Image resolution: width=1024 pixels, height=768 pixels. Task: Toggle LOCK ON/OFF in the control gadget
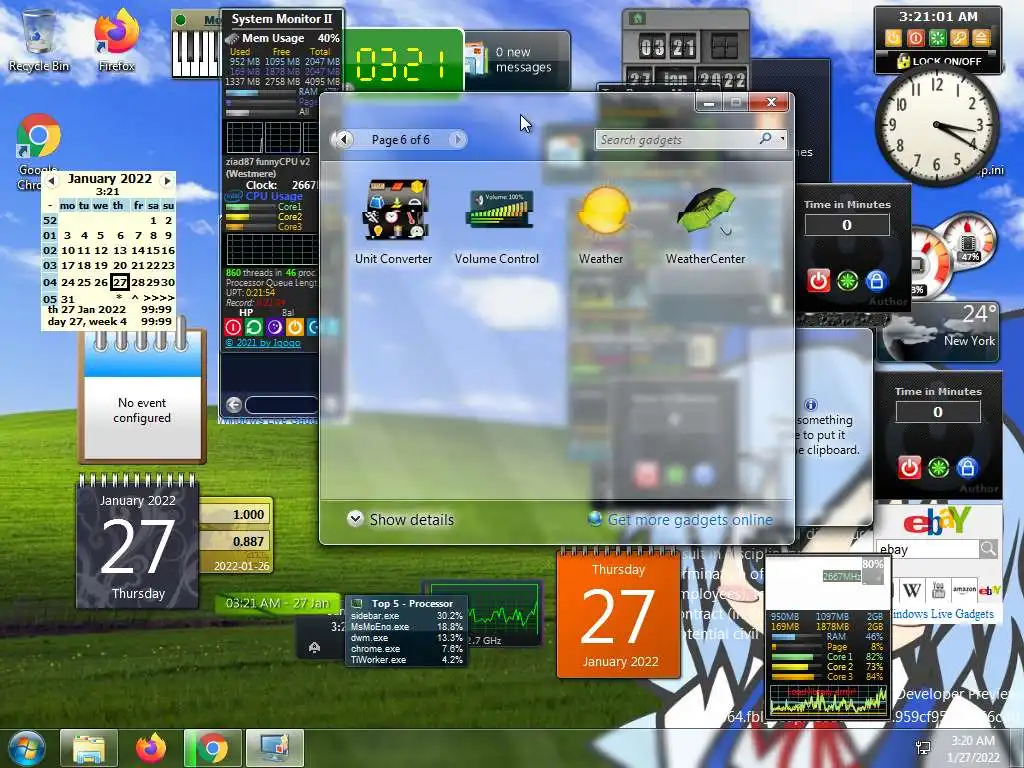pyautogui.click(x=939, y=61)
